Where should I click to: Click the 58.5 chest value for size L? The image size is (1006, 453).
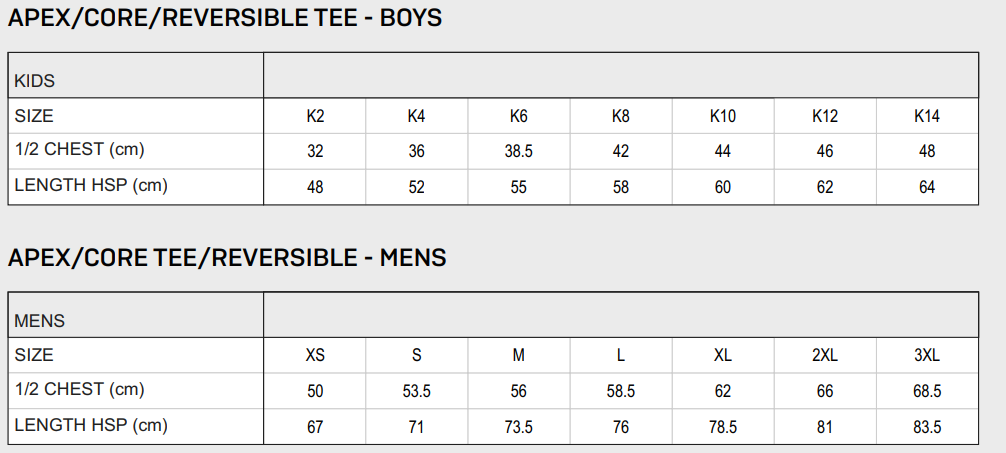click(x=620, y=392)
